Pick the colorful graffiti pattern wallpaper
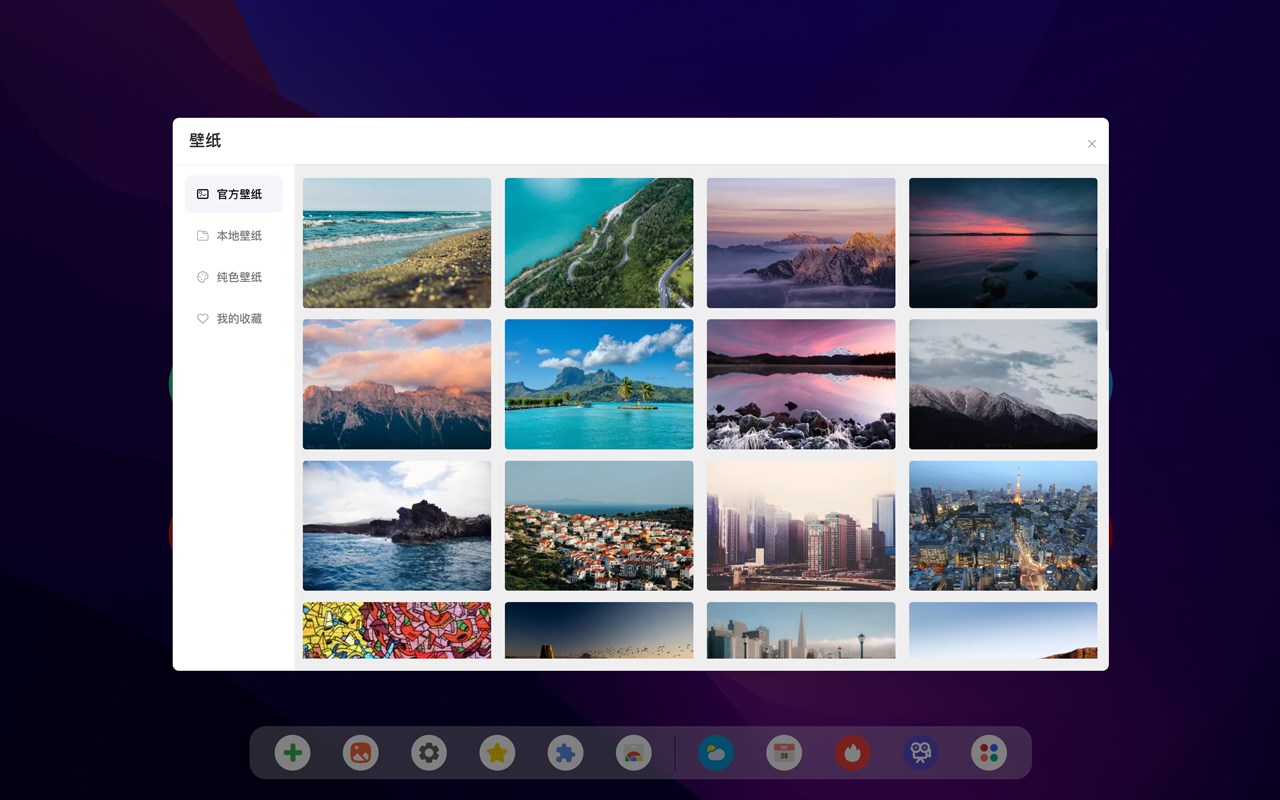 tap(397, 630)
